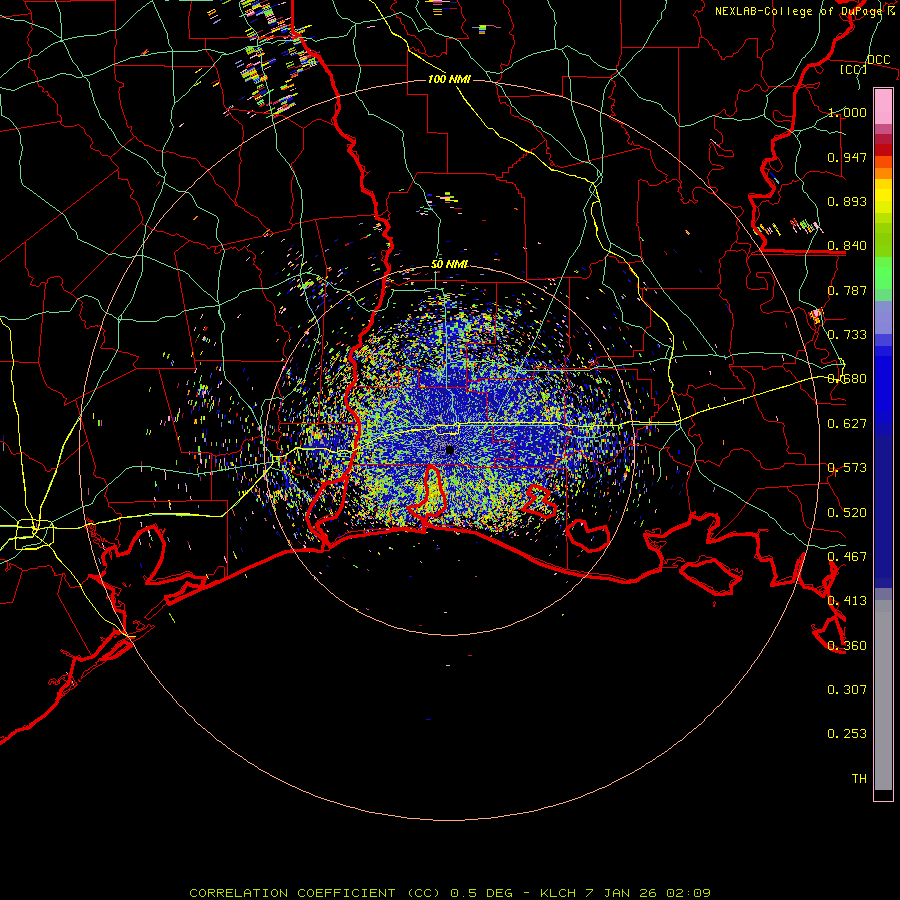
Task: Select the 0.947 scale label
Action: [x=847, y=157]
